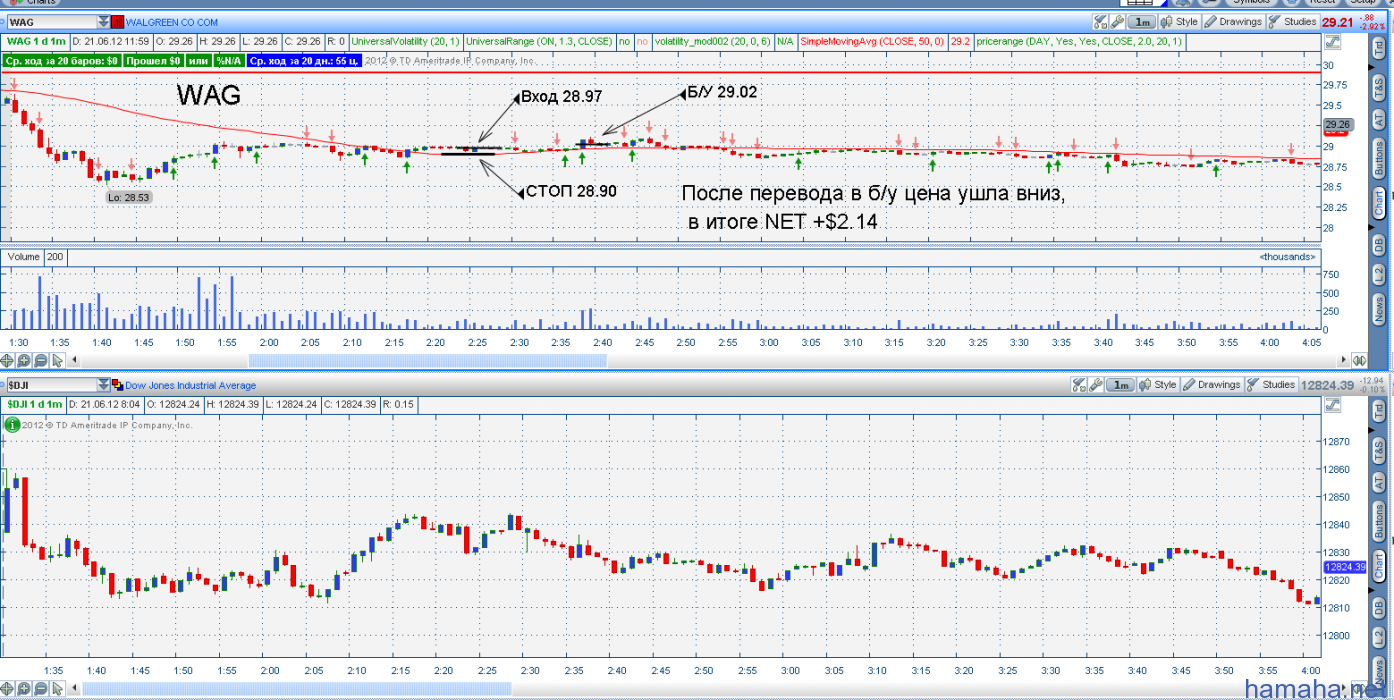The width and height of the screenshot is (1394, 700).
Task: Click left scroll arrow under WAG chart
Action: pos(75,360)
